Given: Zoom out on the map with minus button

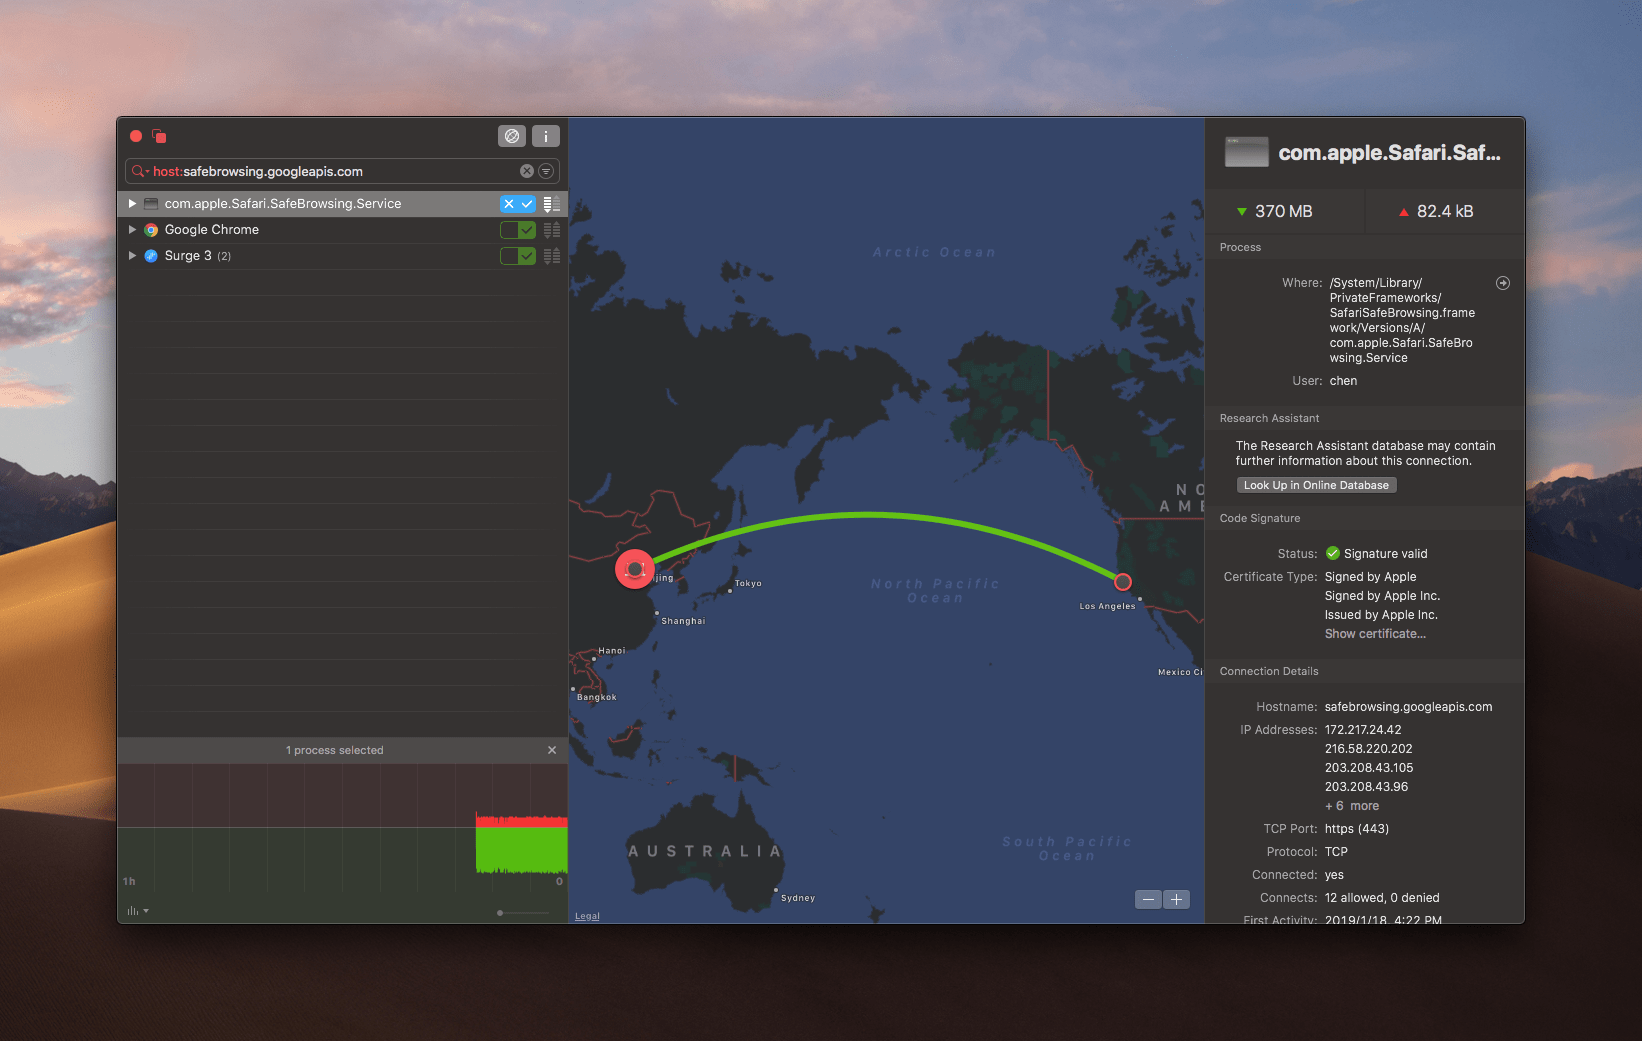Looking at the screenshot, I should 1149,900.
